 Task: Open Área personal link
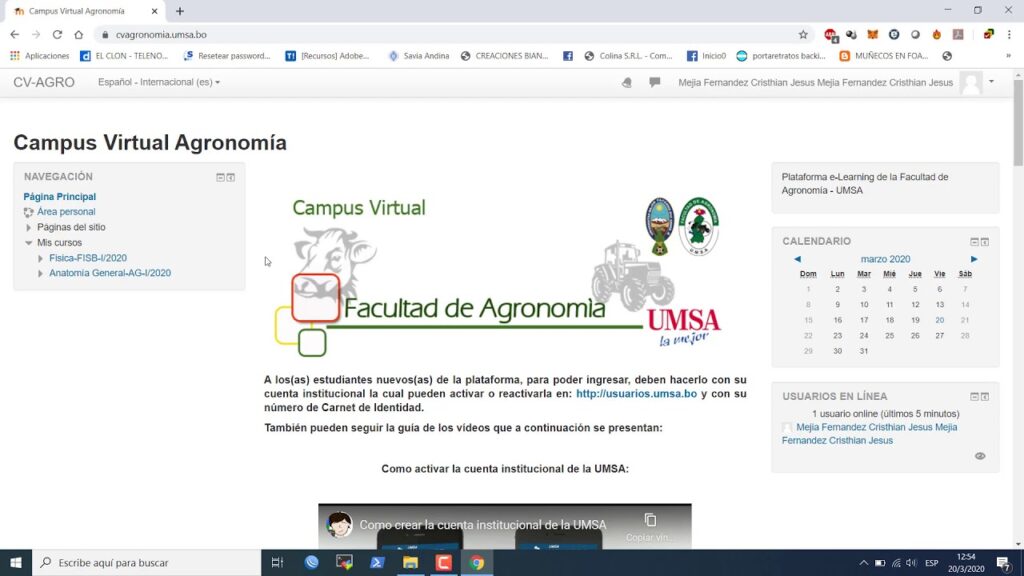pos(66,212)
